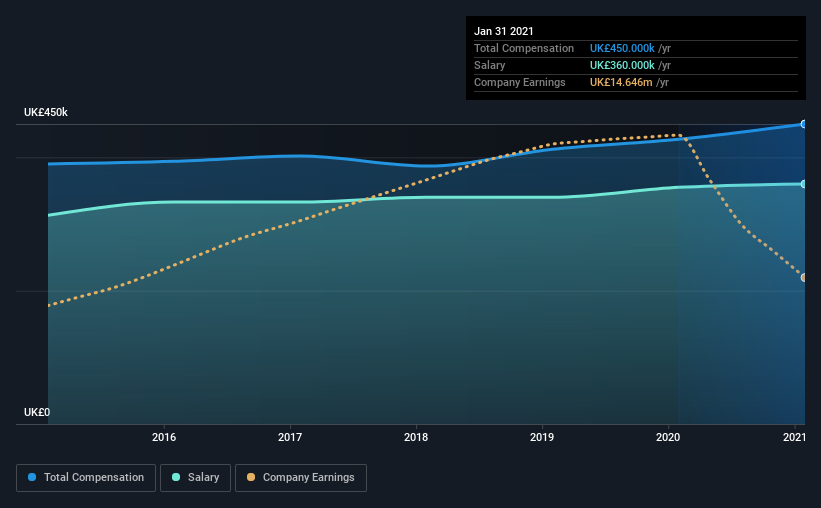Click the Total Compensation endpoint marker at 2021
821x508 pixels.
point(803,124)
